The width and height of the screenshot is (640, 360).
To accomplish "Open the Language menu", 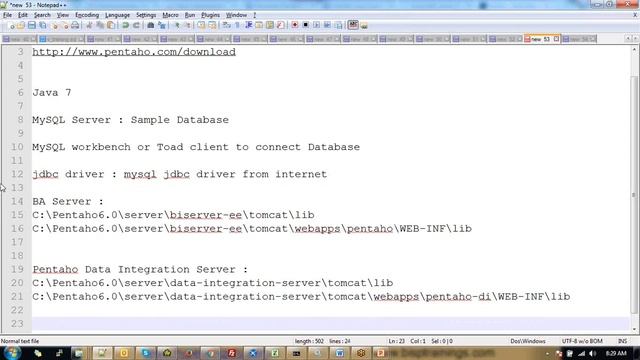I will 117,15.
